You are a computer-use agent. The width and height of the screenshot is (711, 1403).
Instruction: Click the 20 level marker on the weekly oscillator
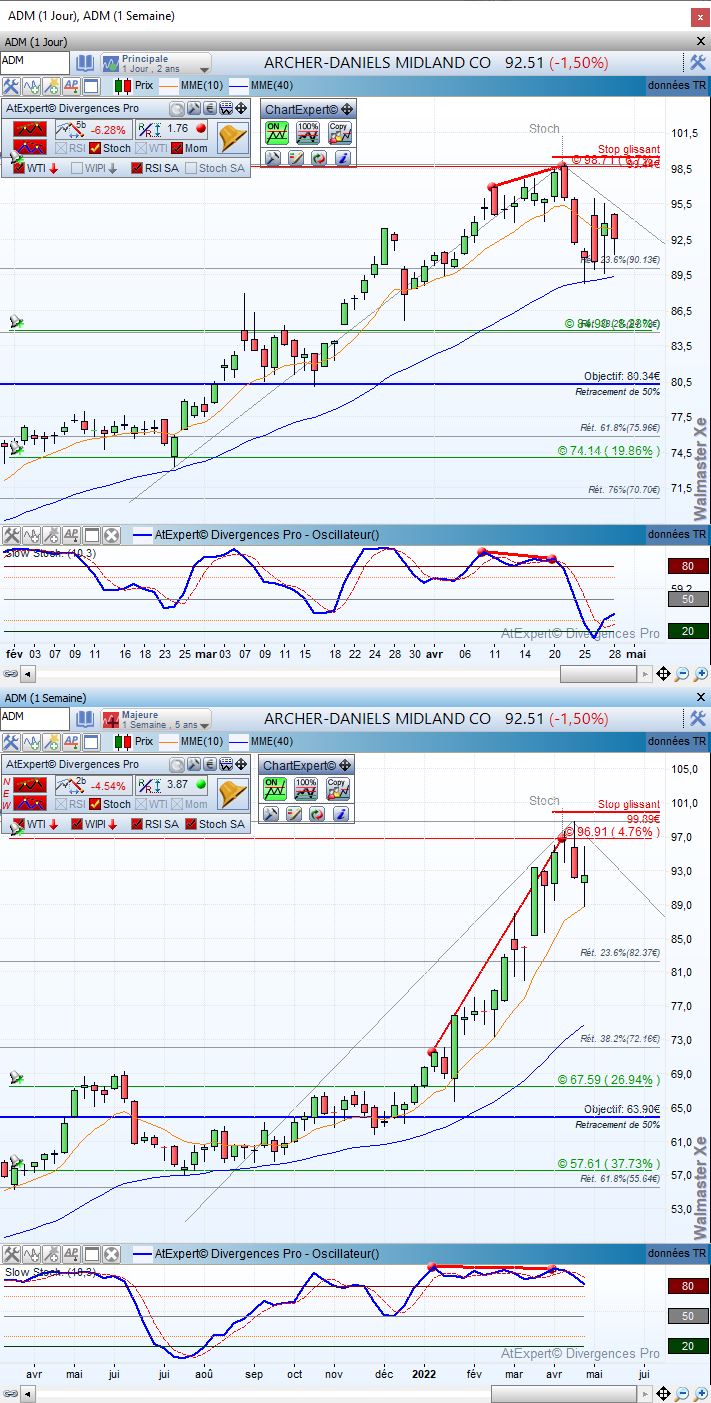688,1346
